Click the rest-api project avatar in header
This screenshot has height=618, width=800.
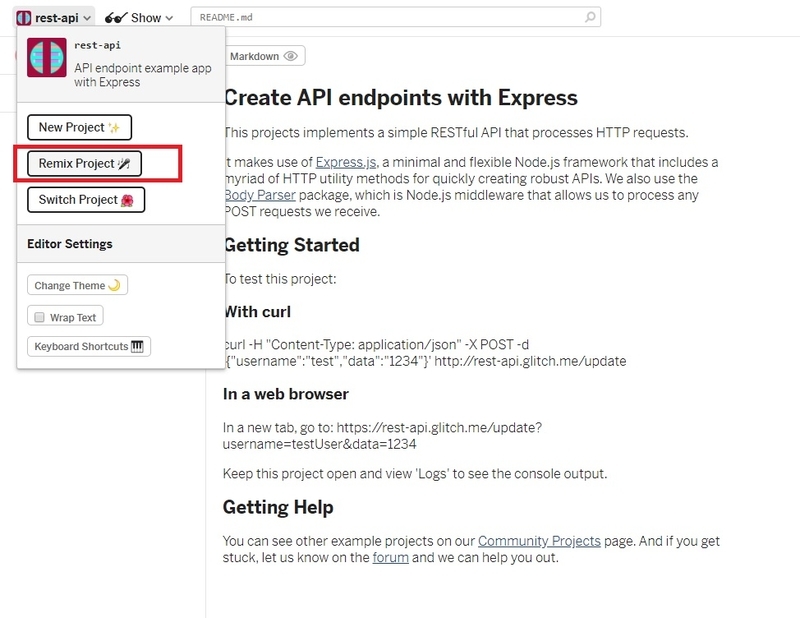[x=23, y=18]
